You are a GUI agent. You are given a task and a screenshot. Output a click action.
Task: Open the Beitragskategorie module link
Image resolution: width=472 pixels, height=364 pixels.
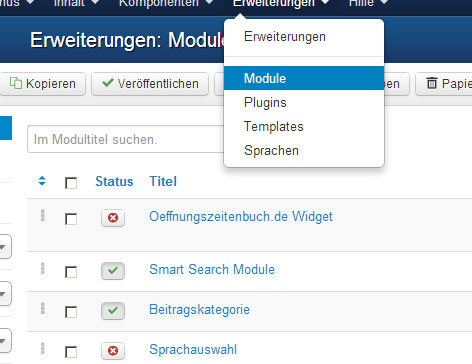coord(199,310)
